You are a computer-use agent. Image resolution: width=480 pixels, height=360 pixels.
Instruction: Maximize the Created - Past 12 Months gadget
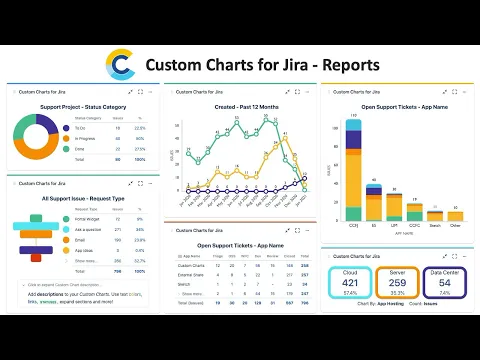pos(297,92)
